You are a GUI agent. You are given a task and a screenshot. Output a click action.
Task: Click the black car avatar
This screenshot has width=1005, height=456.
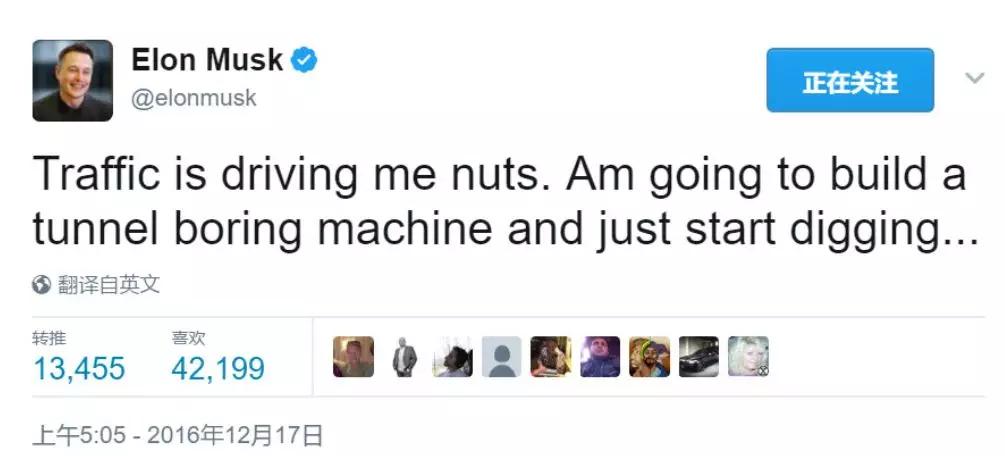[698, 357]
